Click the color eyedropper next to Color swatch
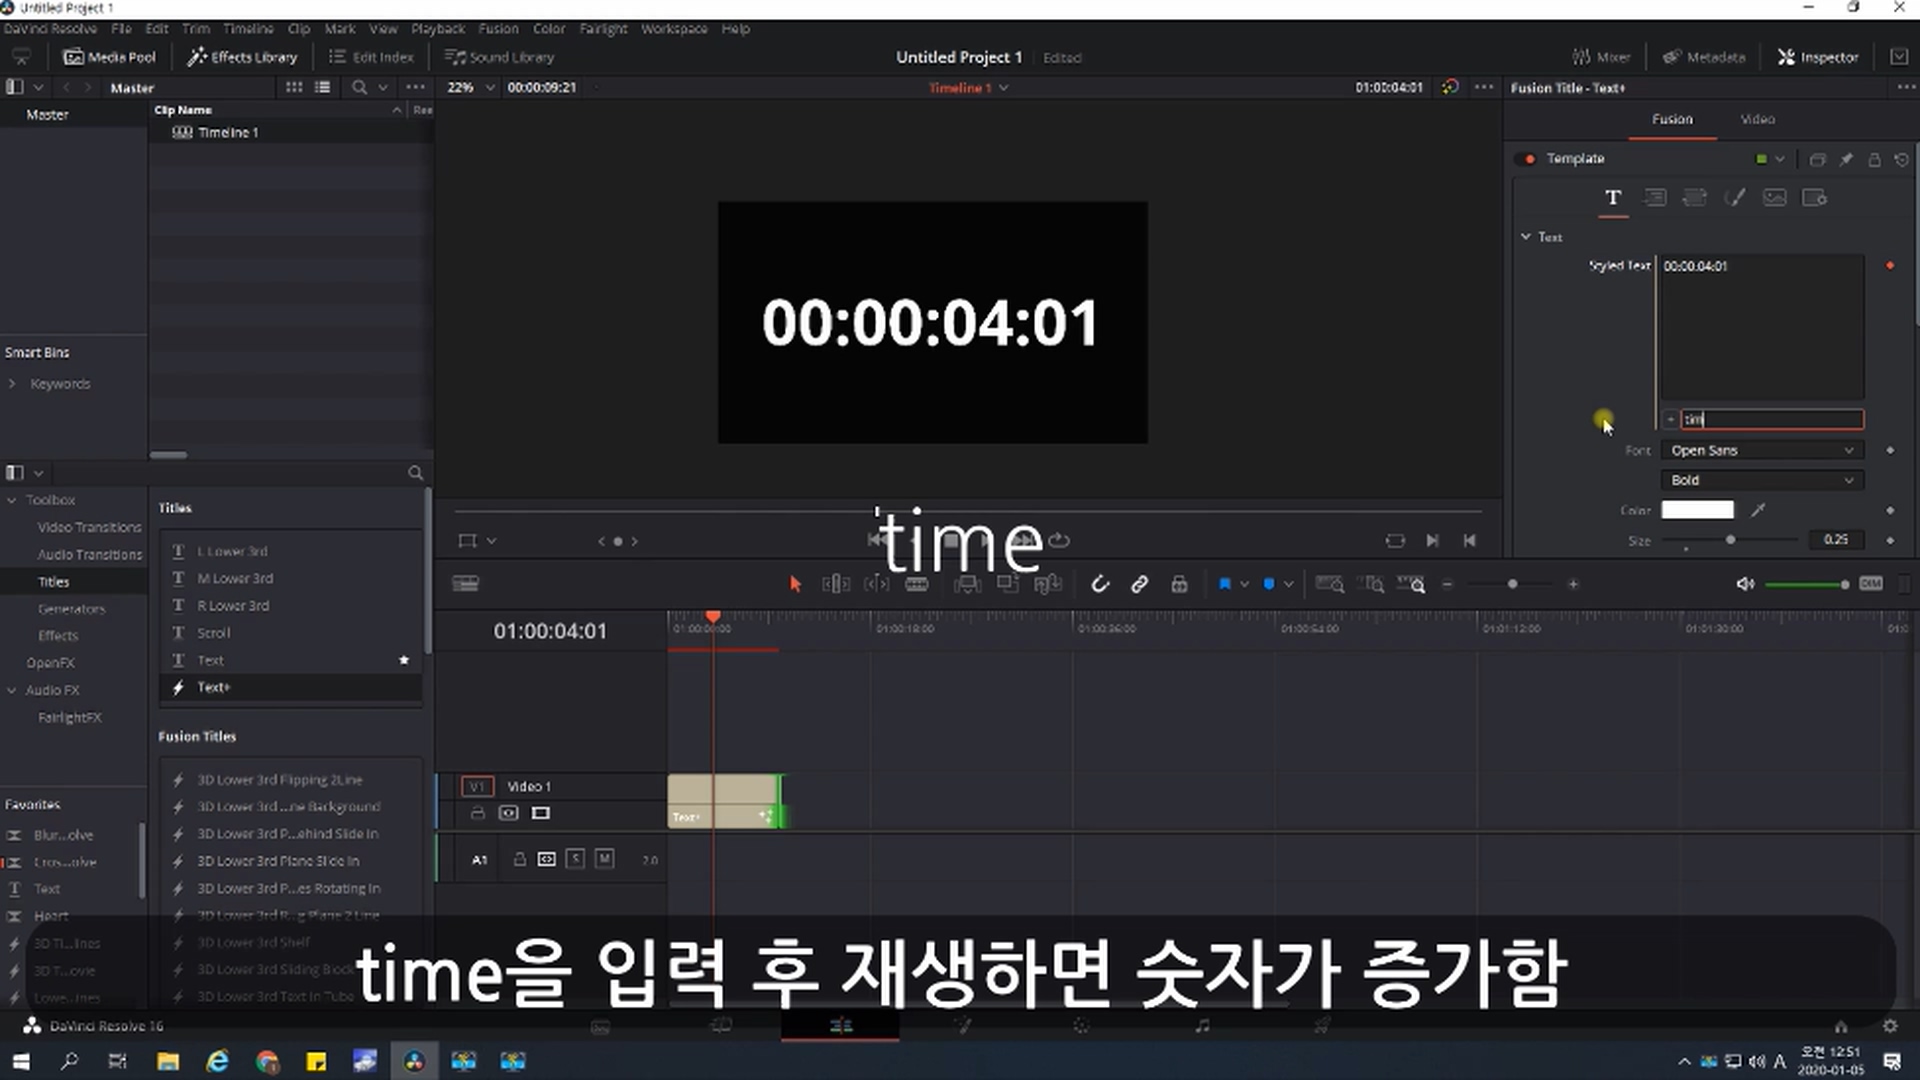The height and width of the screenshot is (1080, 1920). [x=1758, y=510]
